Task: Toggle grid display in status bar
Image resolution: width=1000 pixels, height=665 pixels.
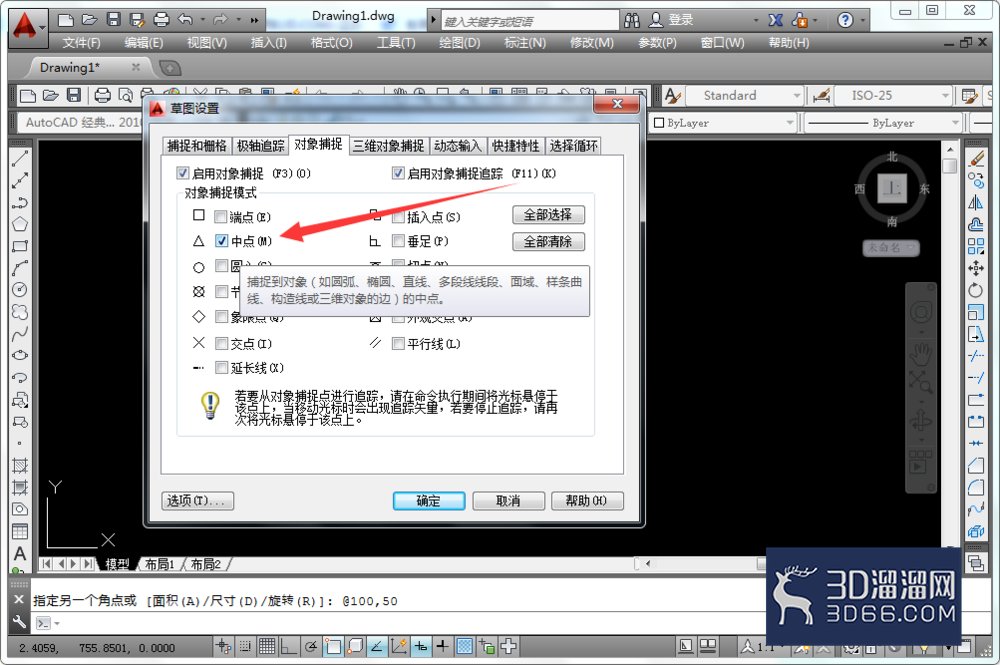Action: tap(267, 647)
